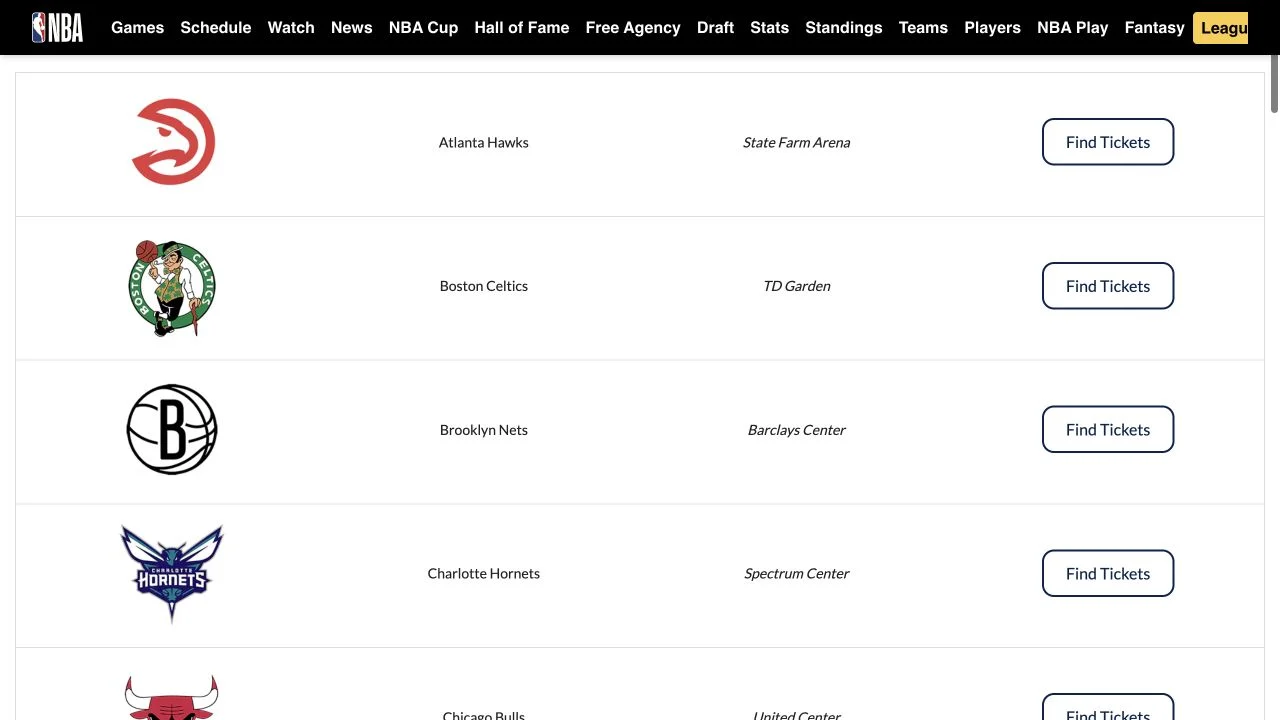Click Spectrum Center venue text
The image size is (1280, 720).
tap(797, 573)
